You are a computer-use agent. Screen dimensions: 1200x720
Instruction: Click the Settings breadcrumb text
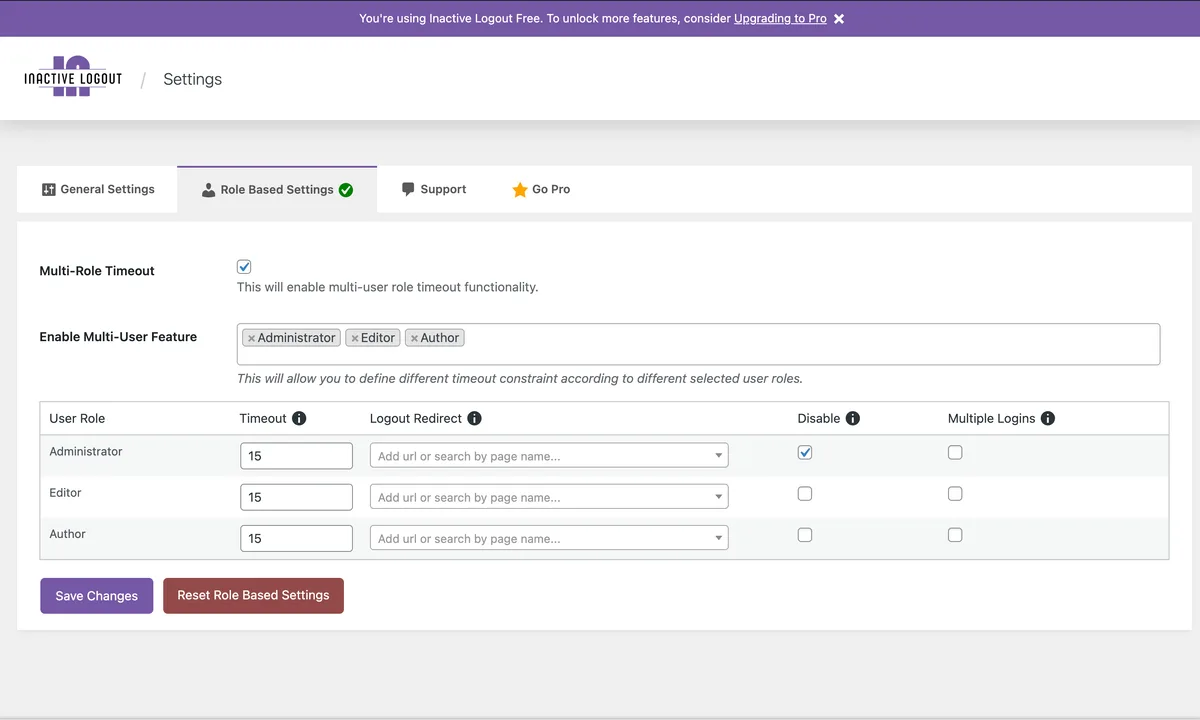[x=193, y=79]
